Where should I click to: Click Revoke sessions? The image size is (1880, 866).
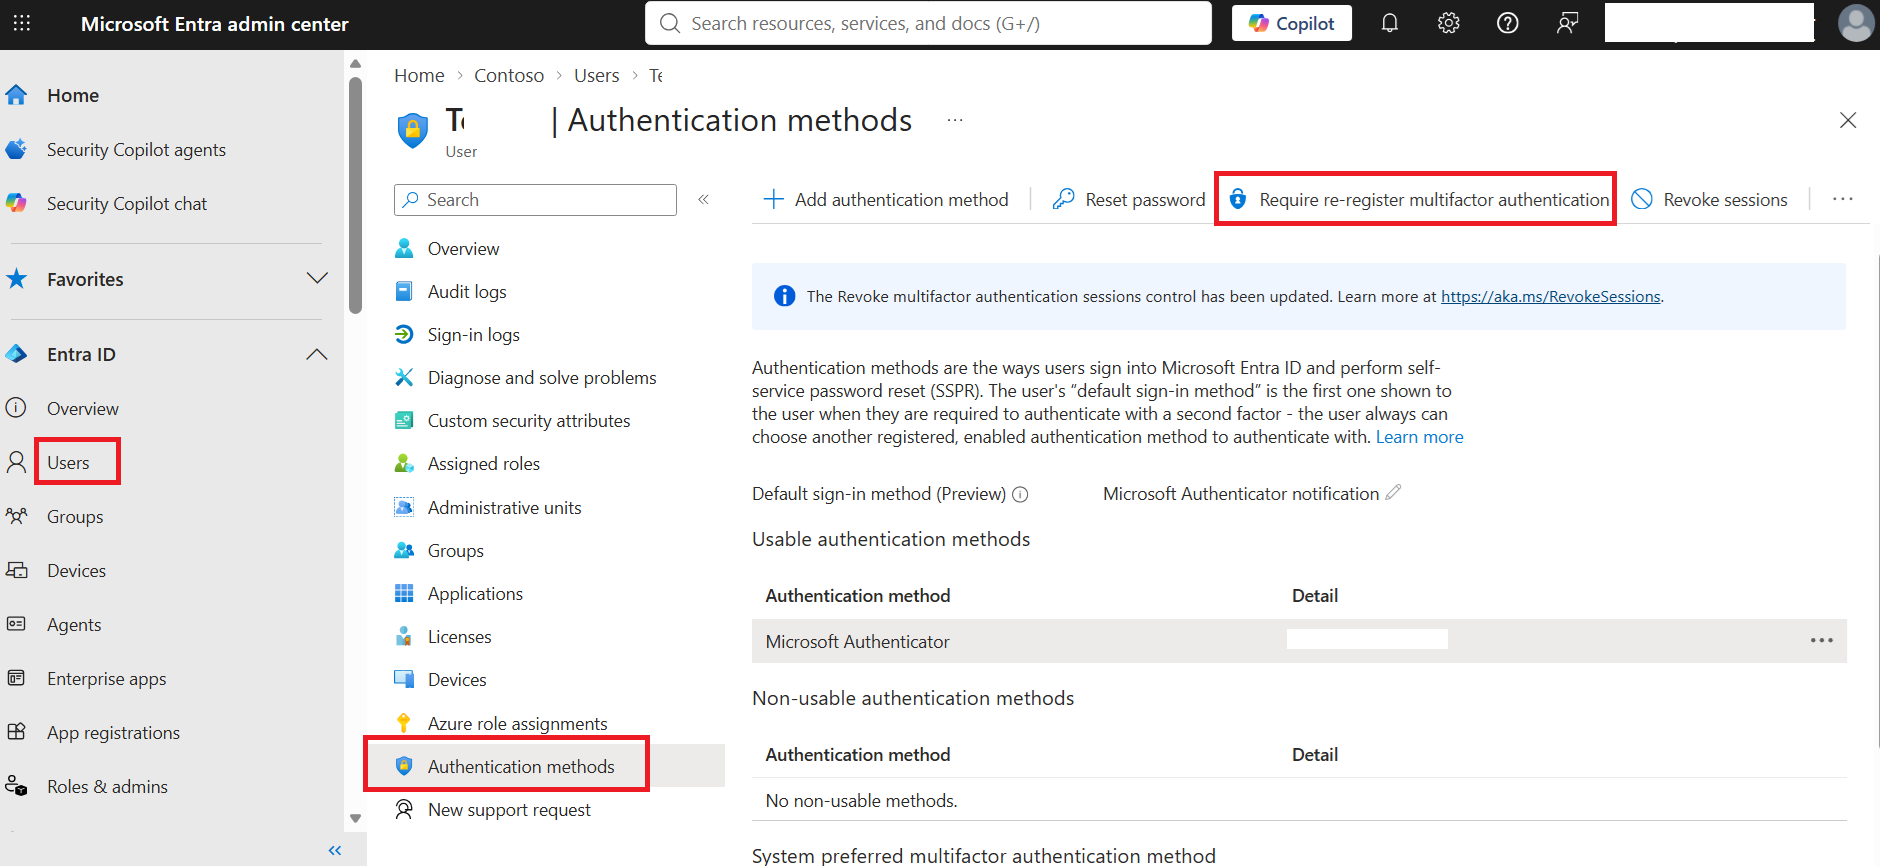click(1709, 199)
